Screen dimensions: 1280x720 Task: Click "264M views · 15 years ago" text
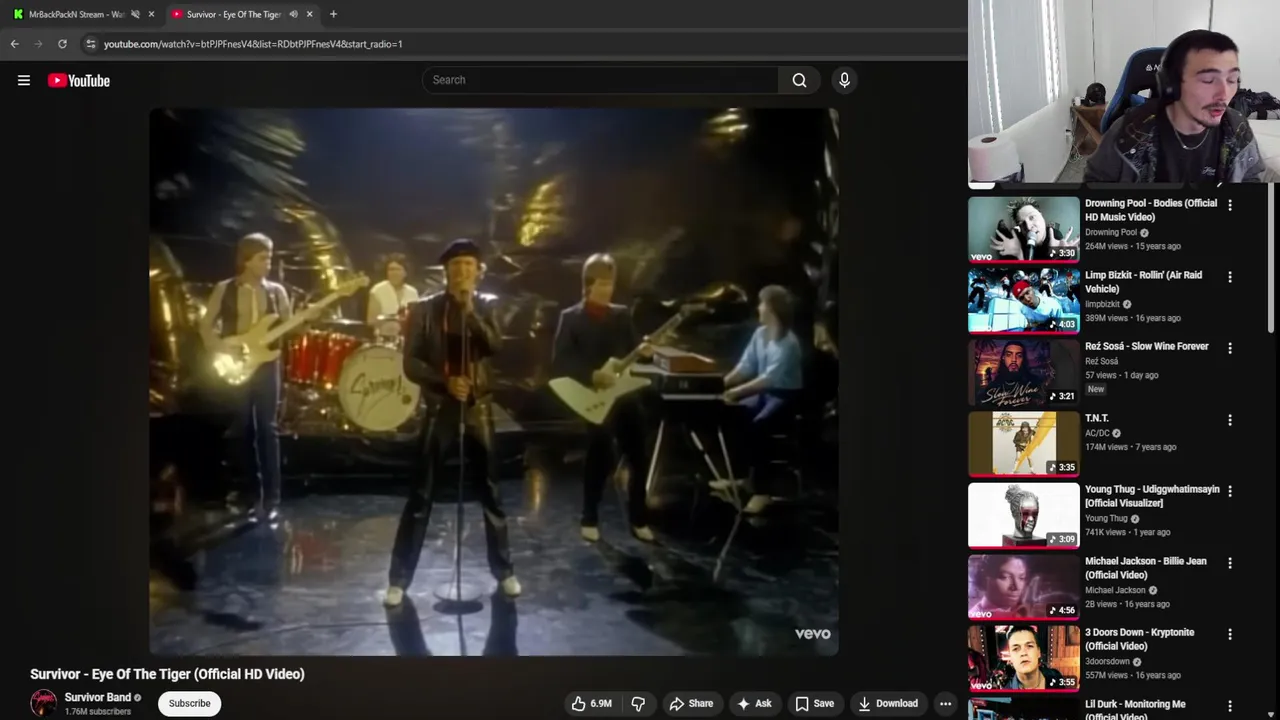point(1133,246)
